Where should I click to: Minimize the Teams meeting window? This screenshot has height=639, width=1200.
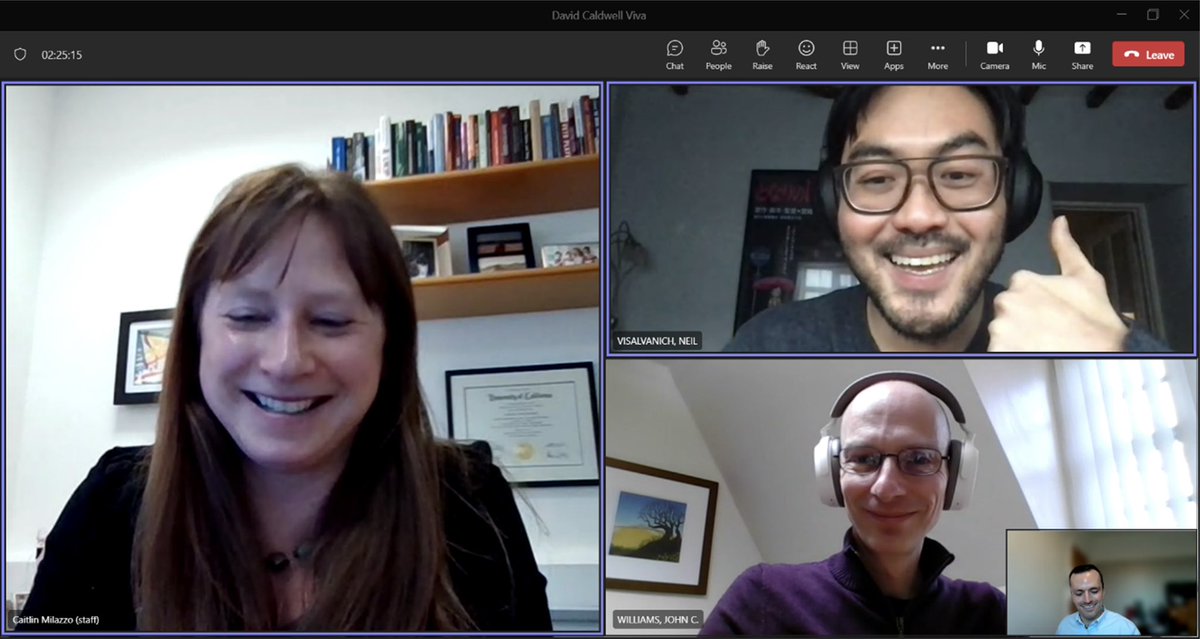[1120, 15]
